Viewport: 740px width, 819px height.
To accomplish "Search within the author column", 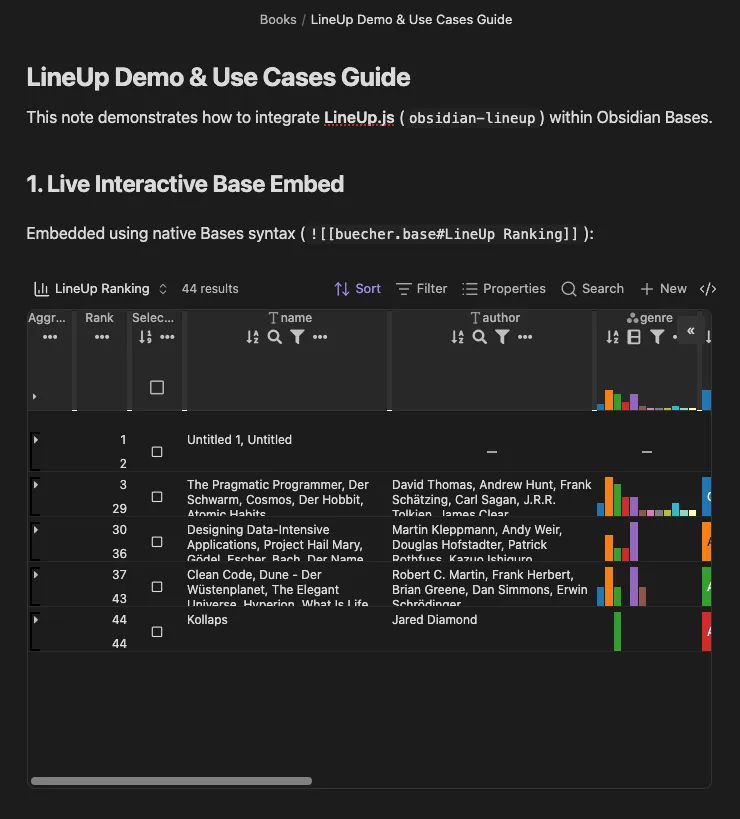I will pyautogui.click(x=479, y=337).
